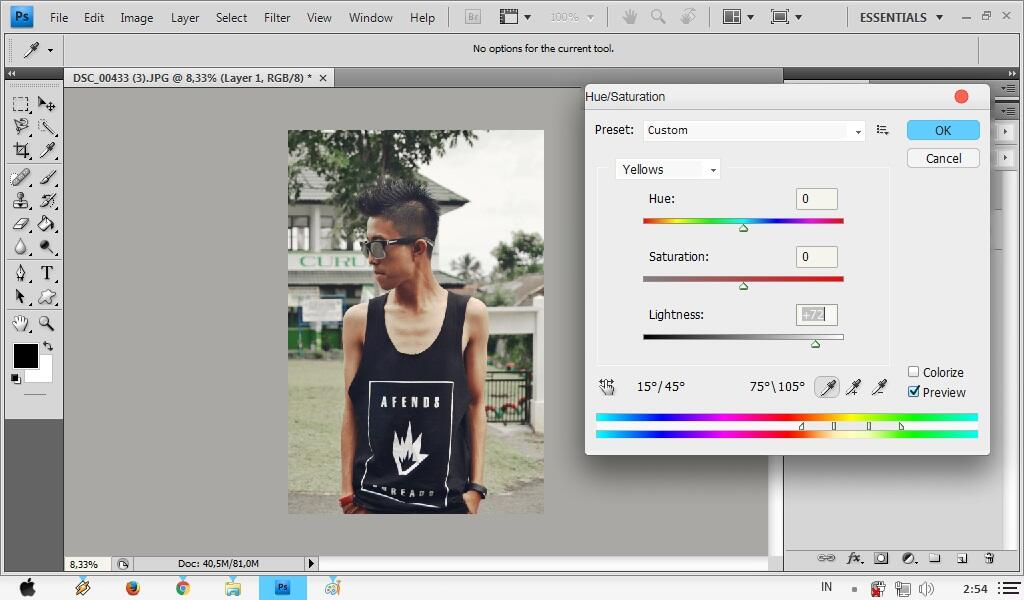
Task: Select the Magic Wand tool
Action: point(46,127)
